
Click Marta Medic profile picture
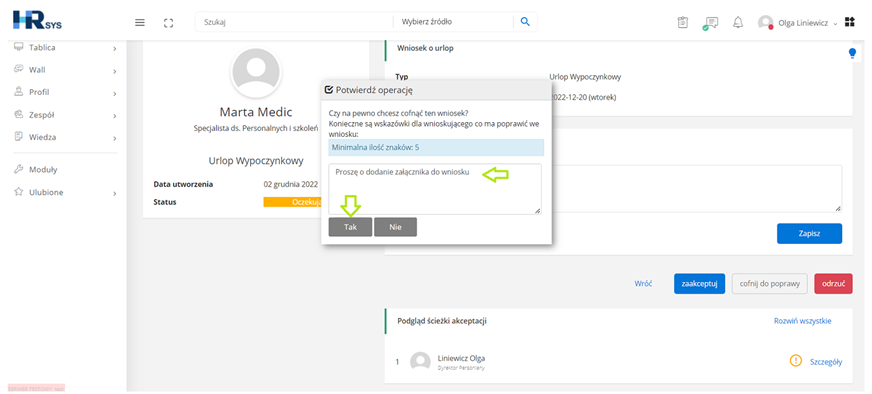point(256,72)
